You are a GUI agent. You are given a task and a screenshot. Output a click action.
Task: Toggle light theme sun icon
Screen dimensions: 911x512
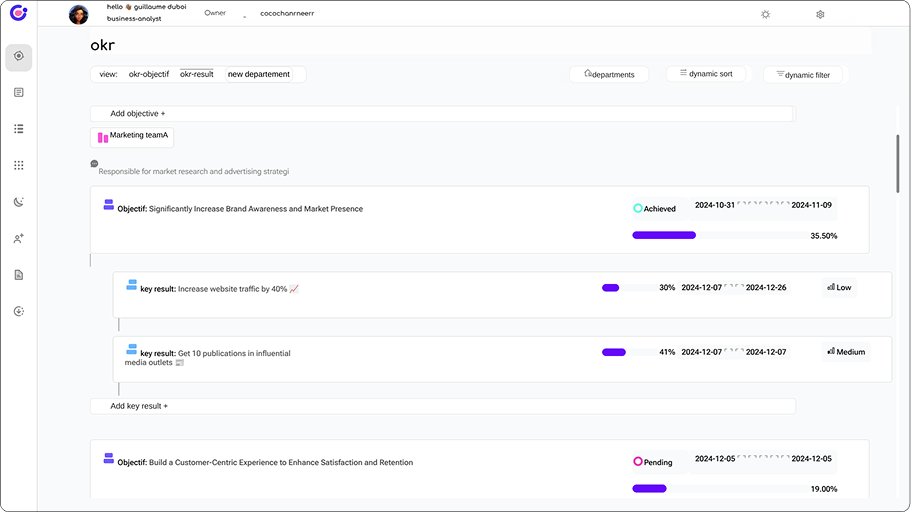tap(766, 15)
